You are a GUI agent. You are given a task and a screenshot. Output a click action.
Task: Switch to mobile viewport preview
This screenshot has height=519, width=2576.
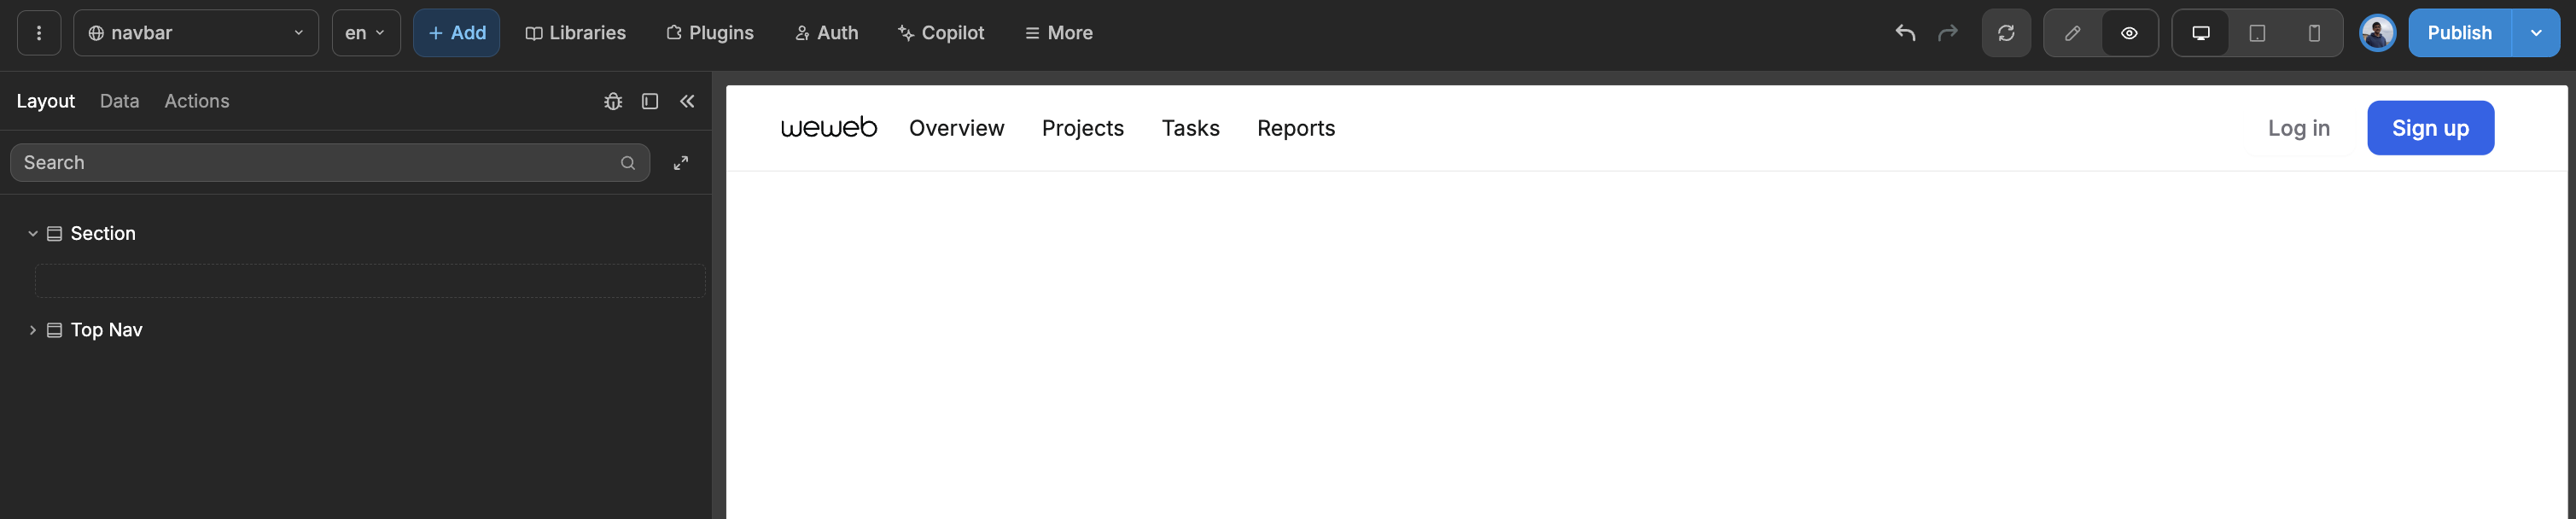[x=2312, y=32]
